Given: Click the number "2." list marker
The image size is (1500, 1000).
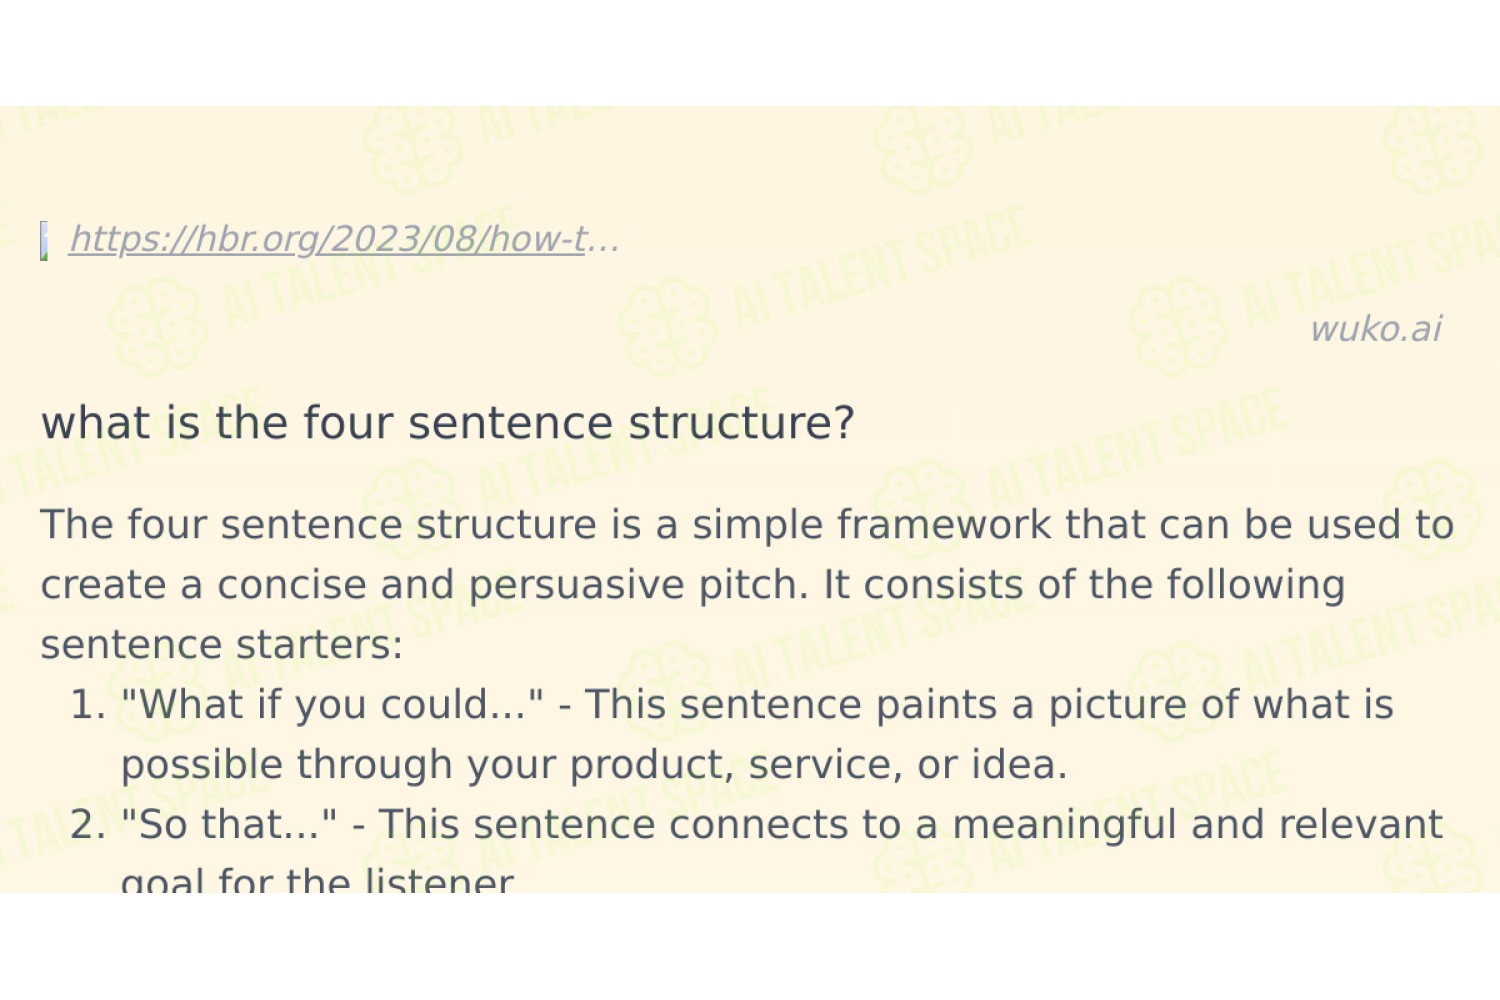Looking at the screenshot, I should click(88, 825).
